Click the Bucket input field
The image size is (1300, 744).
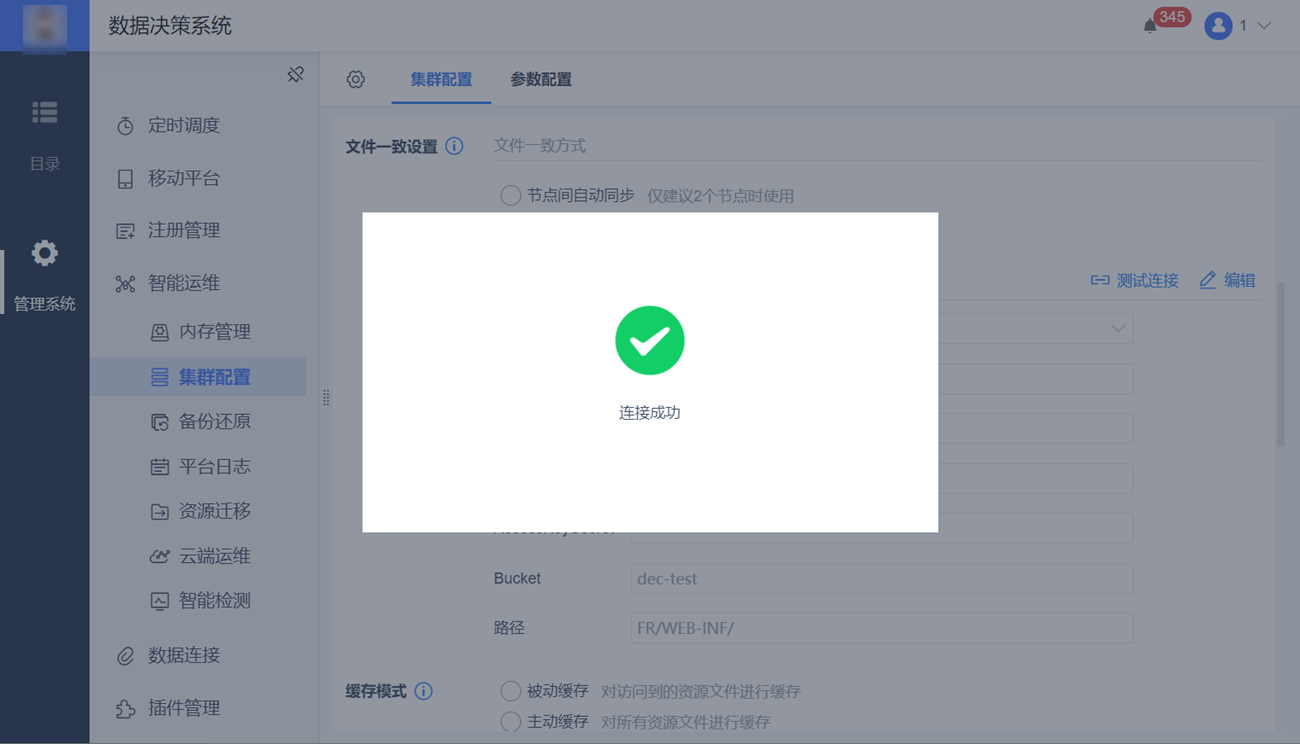tap(881, 578)
